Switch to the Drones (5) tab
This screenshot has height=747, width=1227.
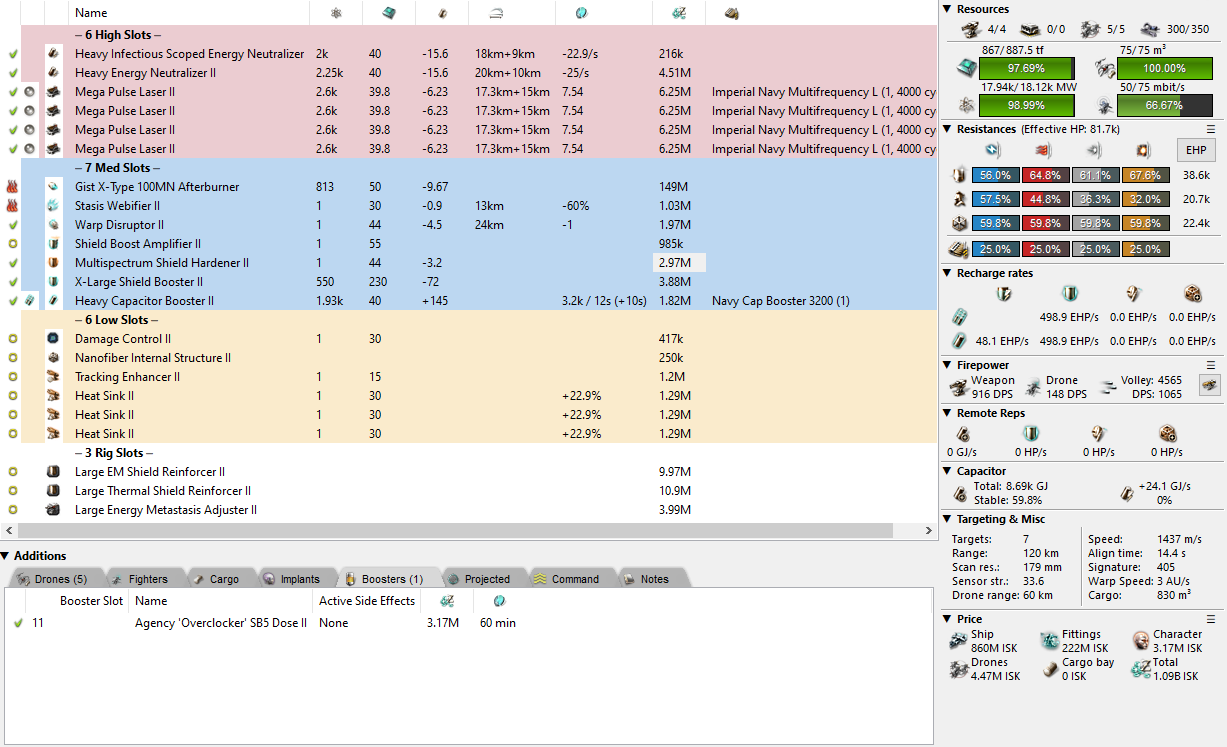[x=53, y=579]
